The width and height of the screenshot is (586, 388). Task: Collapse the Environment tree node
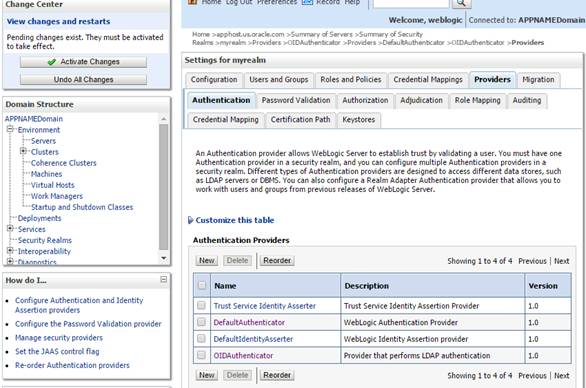click(10, 129)
